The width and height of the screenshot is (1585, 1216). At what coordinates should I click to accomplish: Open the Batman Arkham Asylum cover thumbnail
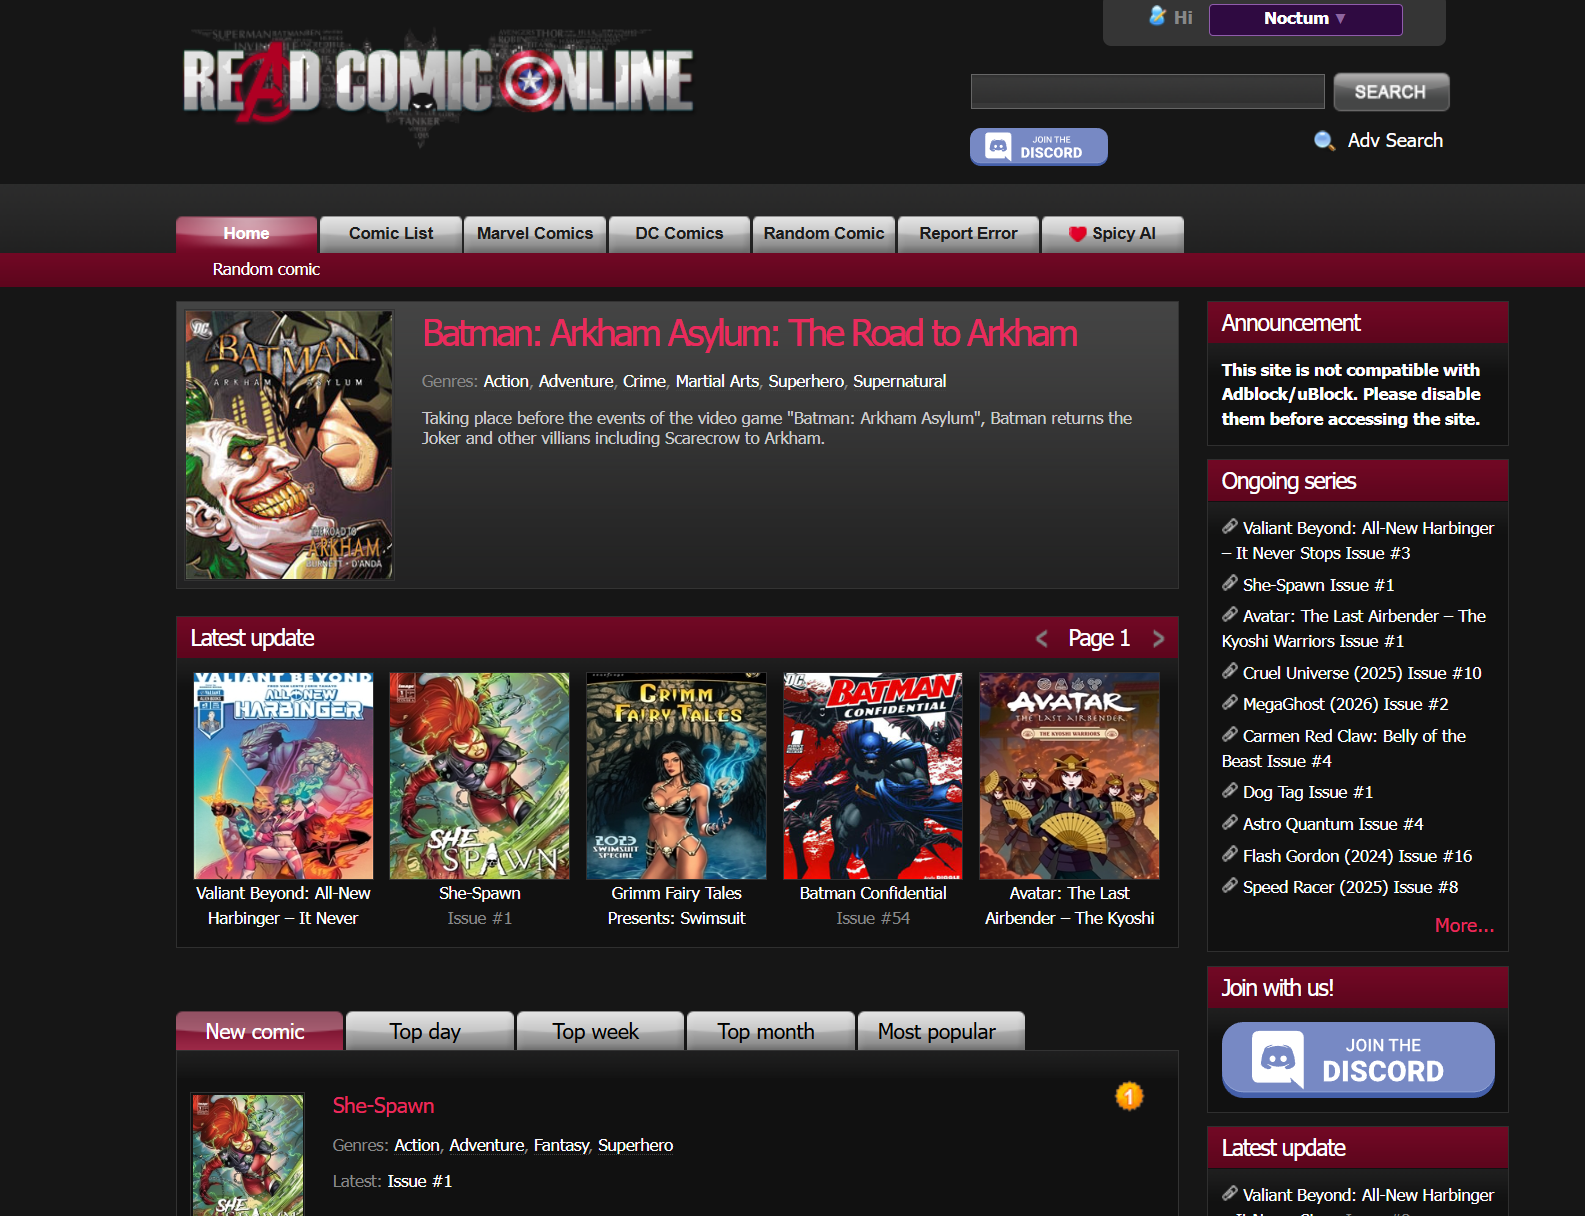pyautogui.click(x=289, y=445)
